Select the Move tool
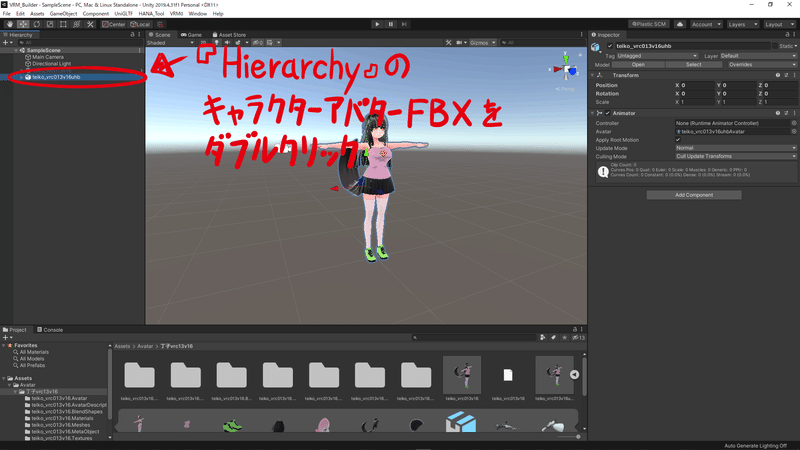 click(23, 24)
